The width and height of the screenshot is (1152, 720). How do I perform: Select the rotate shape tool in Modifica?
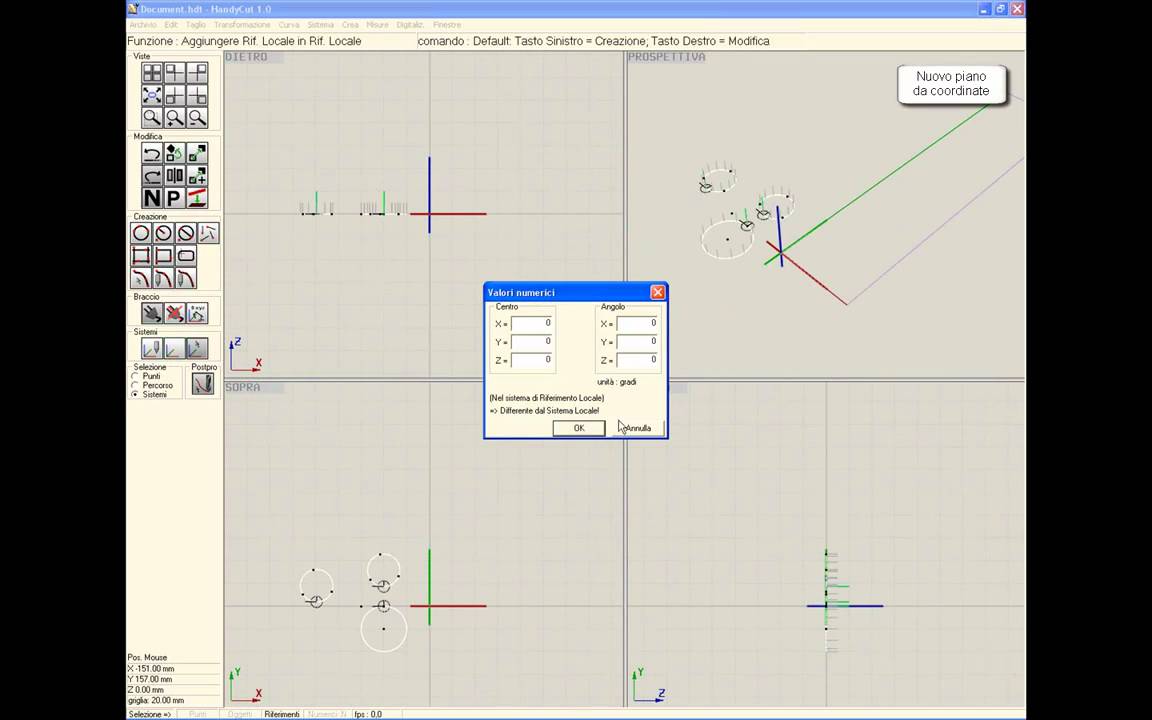(x=174, y=154)
